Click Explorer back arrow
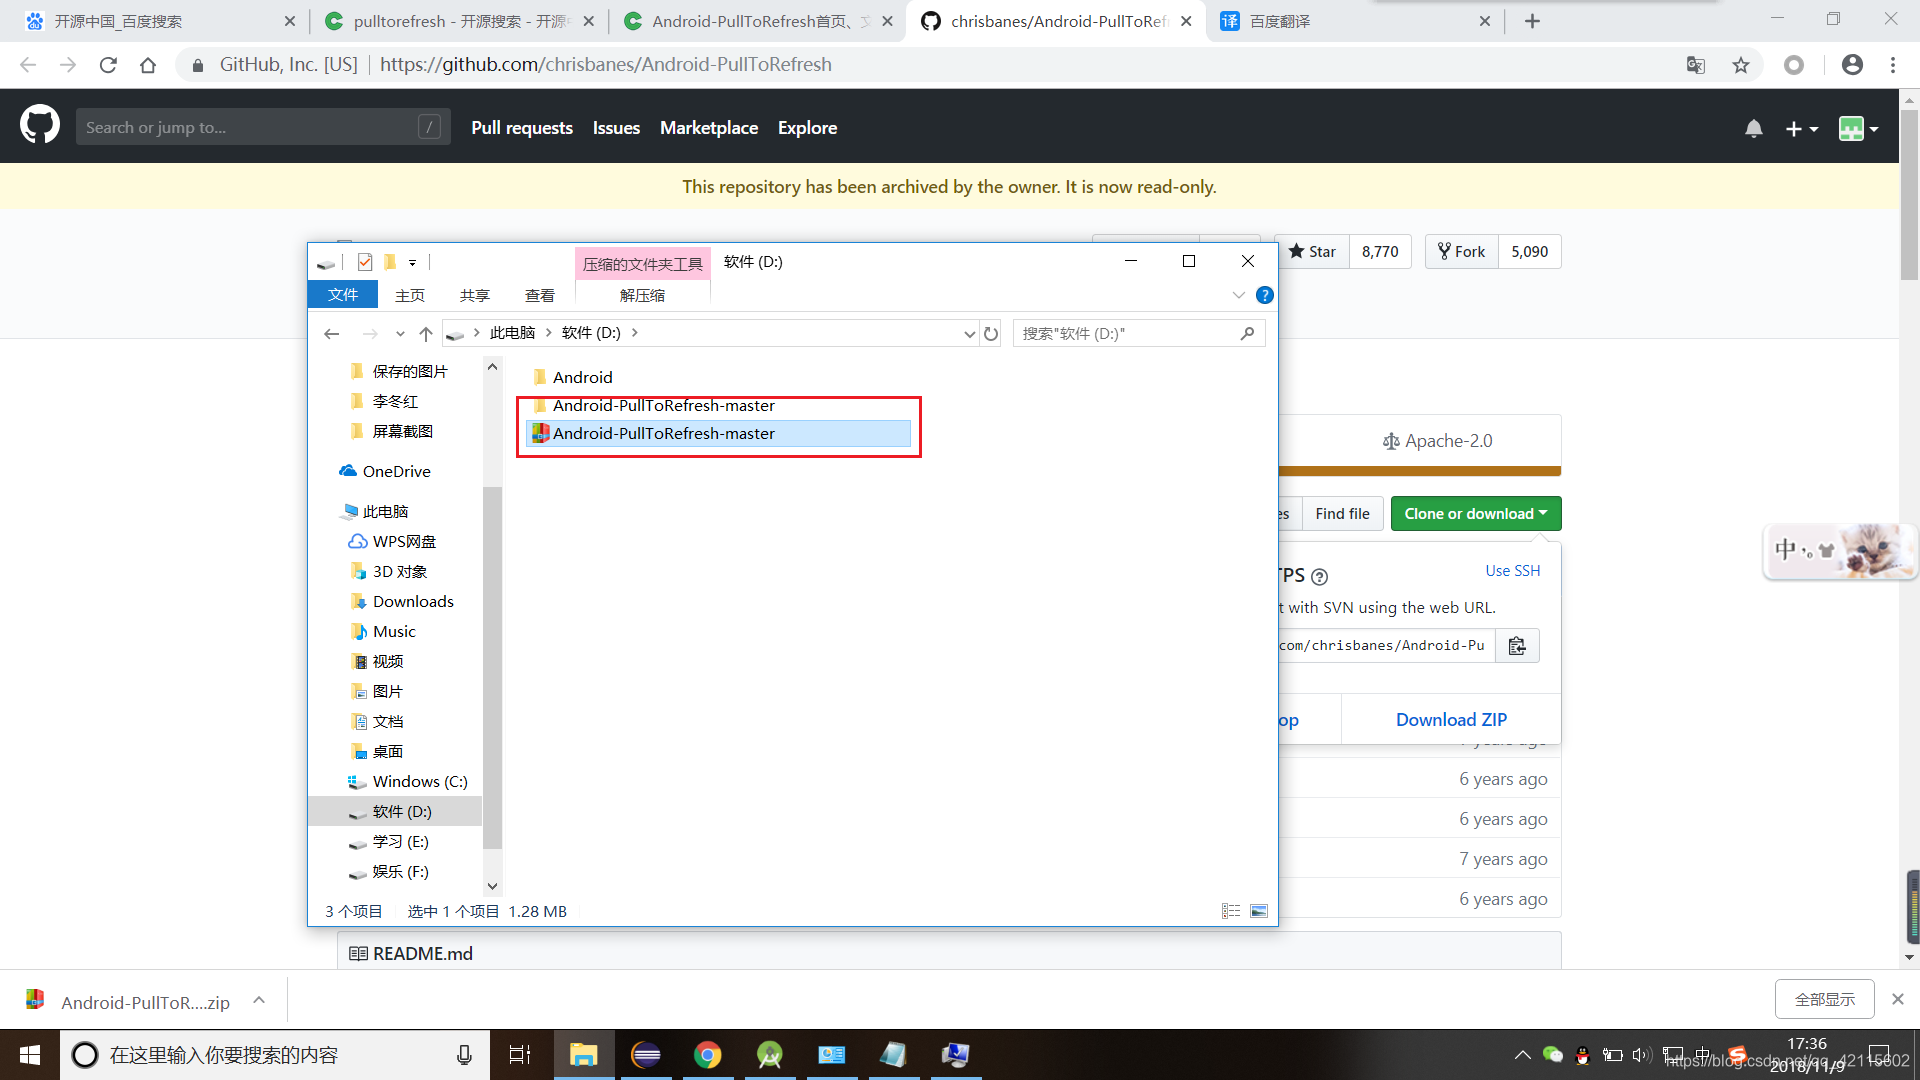Screen dimensions: 1920x1080 pos(332,334)
